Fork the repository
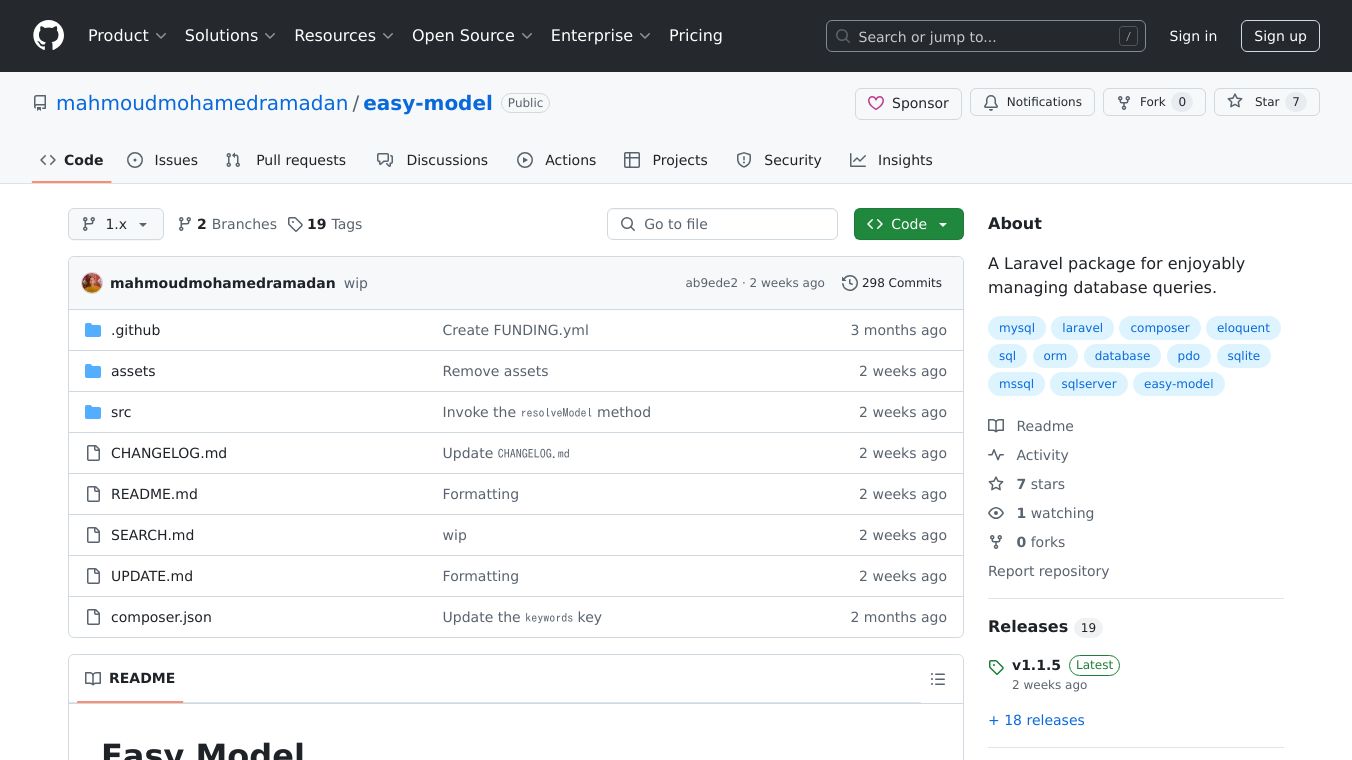 click(1153, 102)
